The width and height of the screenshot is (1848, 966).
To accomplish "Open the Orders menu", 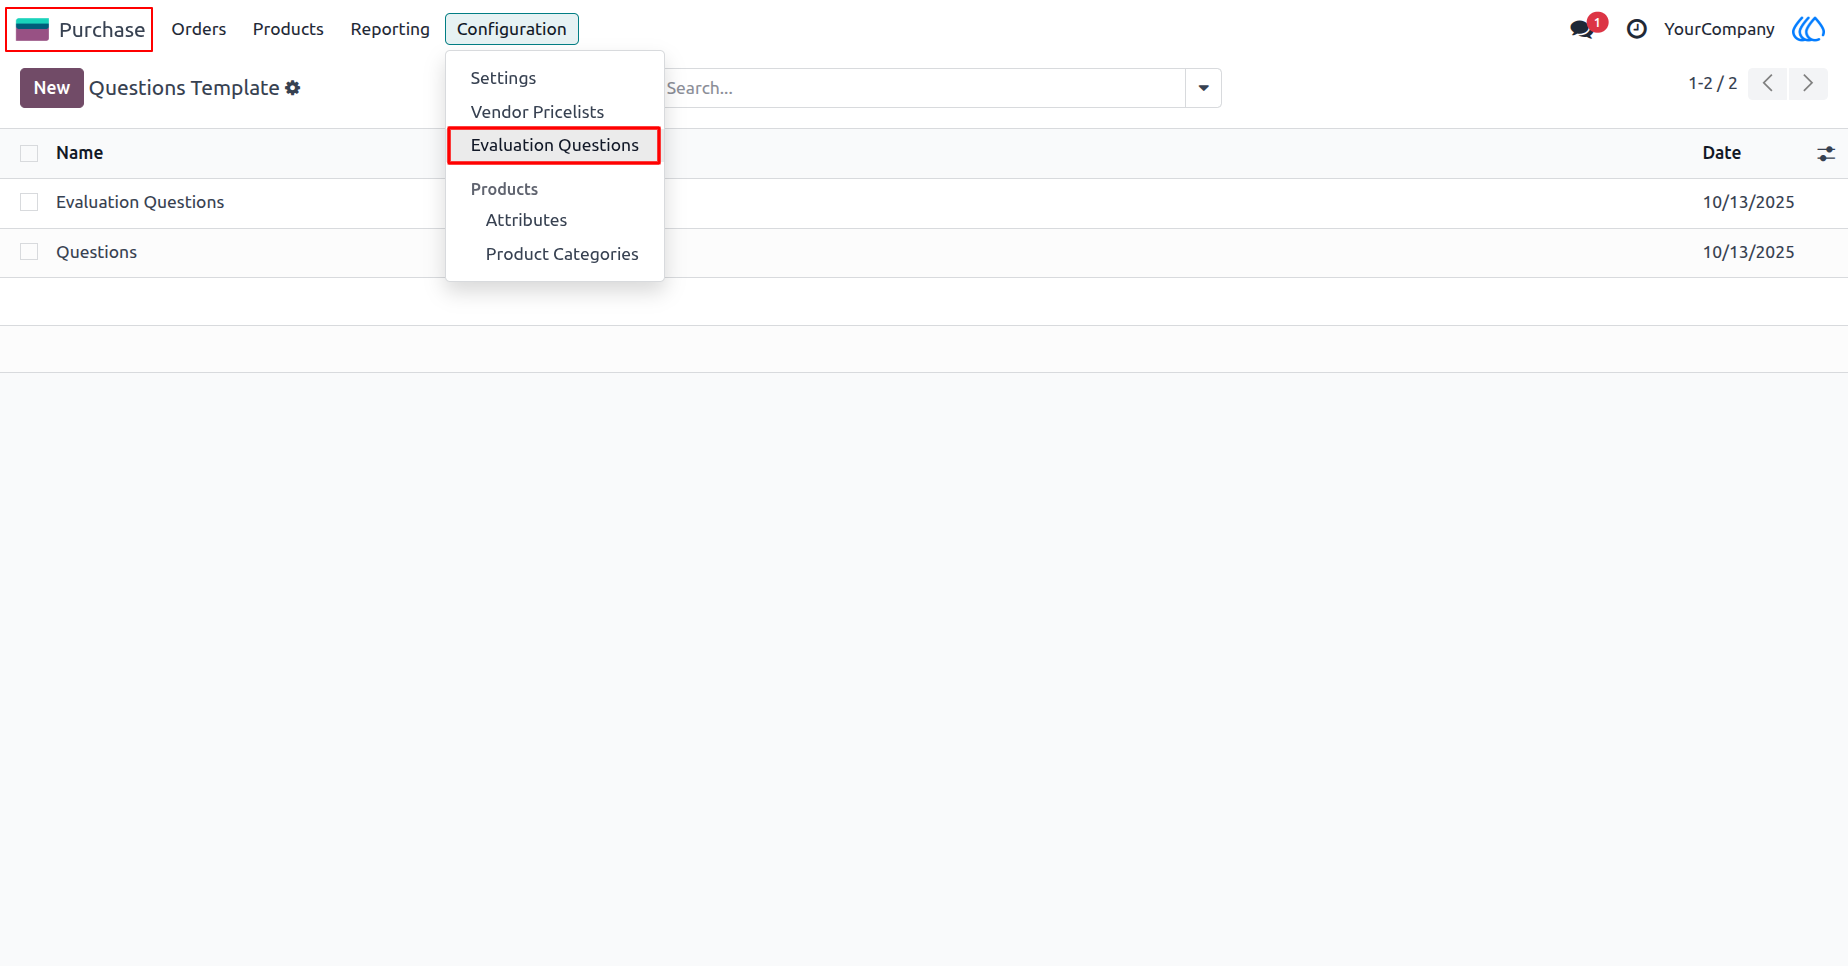I will tap(199, 29).
